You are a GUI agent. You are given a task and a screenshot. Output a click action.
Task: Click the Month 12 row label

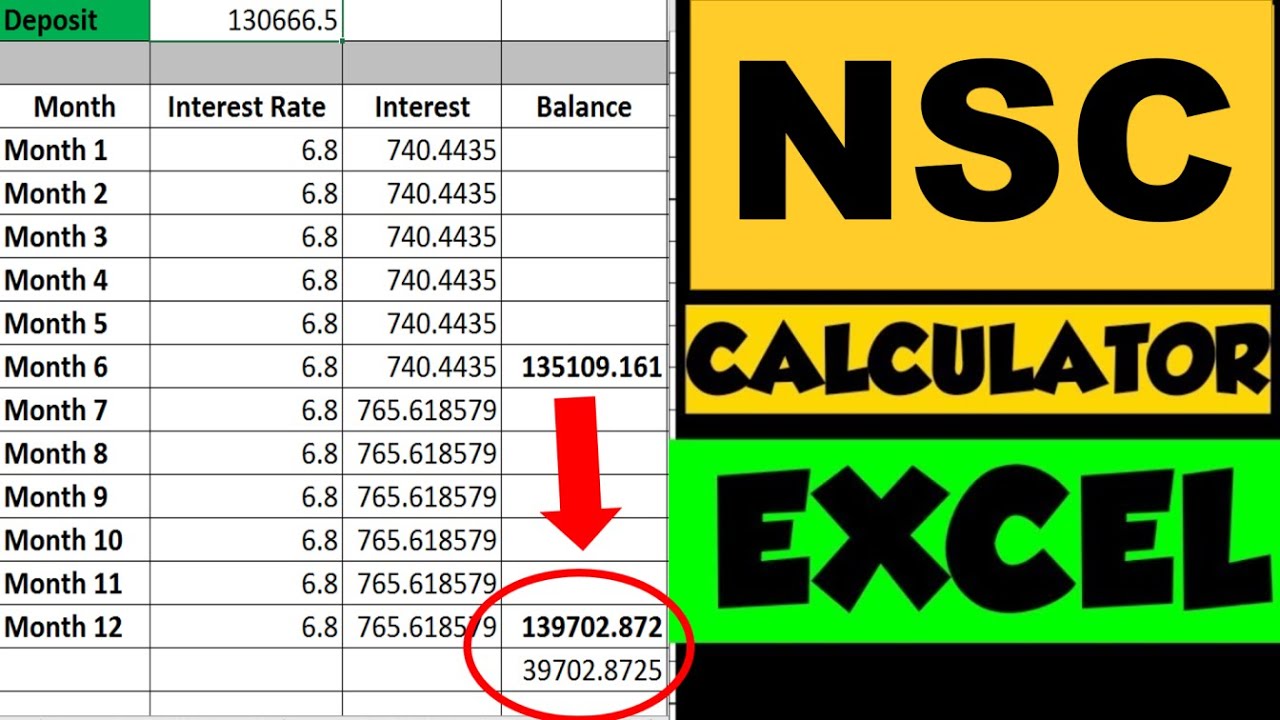click(75, 627)
